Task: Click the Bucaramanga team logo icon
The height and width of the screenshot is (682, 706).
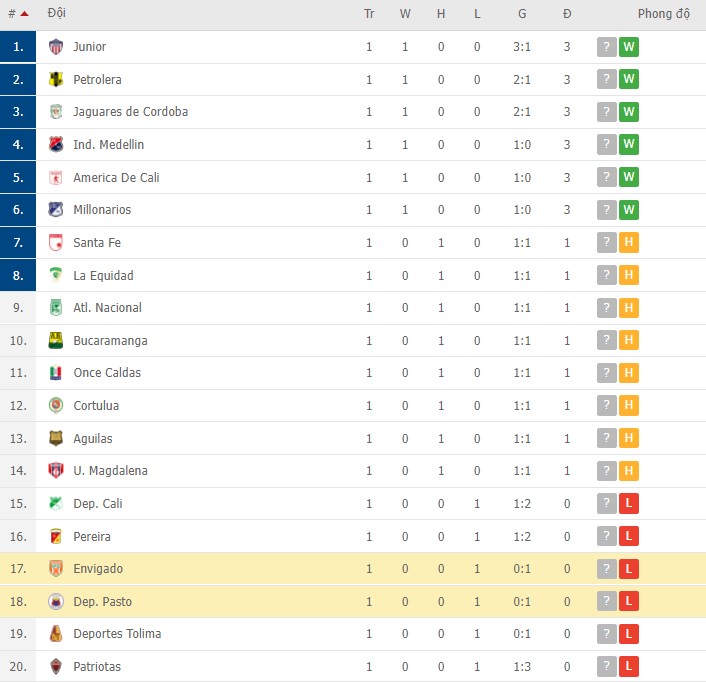Action: [56, 341]
